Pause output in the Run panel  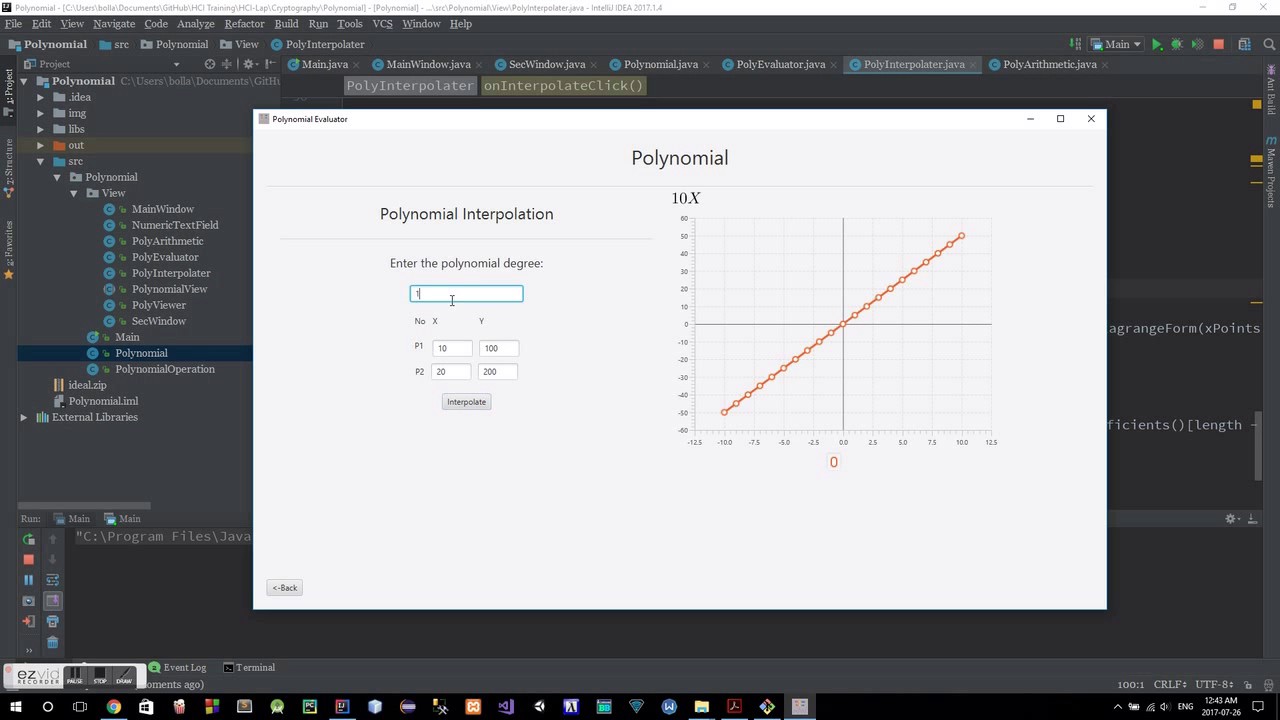pyautogui.click(x=28, y=580)
